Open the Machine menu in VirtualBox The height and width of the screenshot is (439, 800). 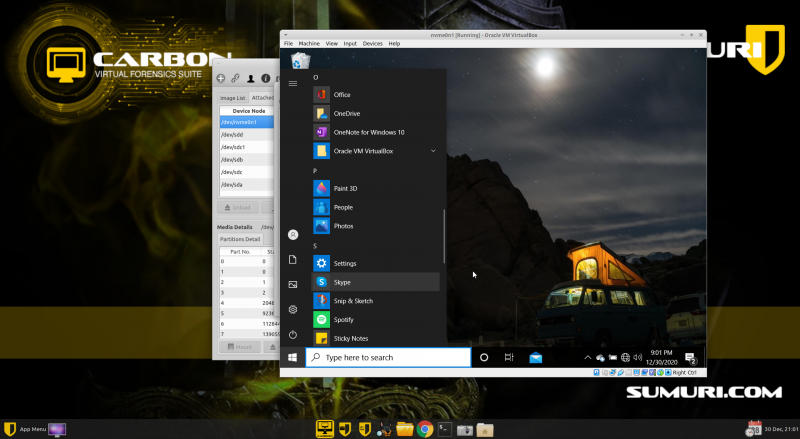[x=309, y=44]
